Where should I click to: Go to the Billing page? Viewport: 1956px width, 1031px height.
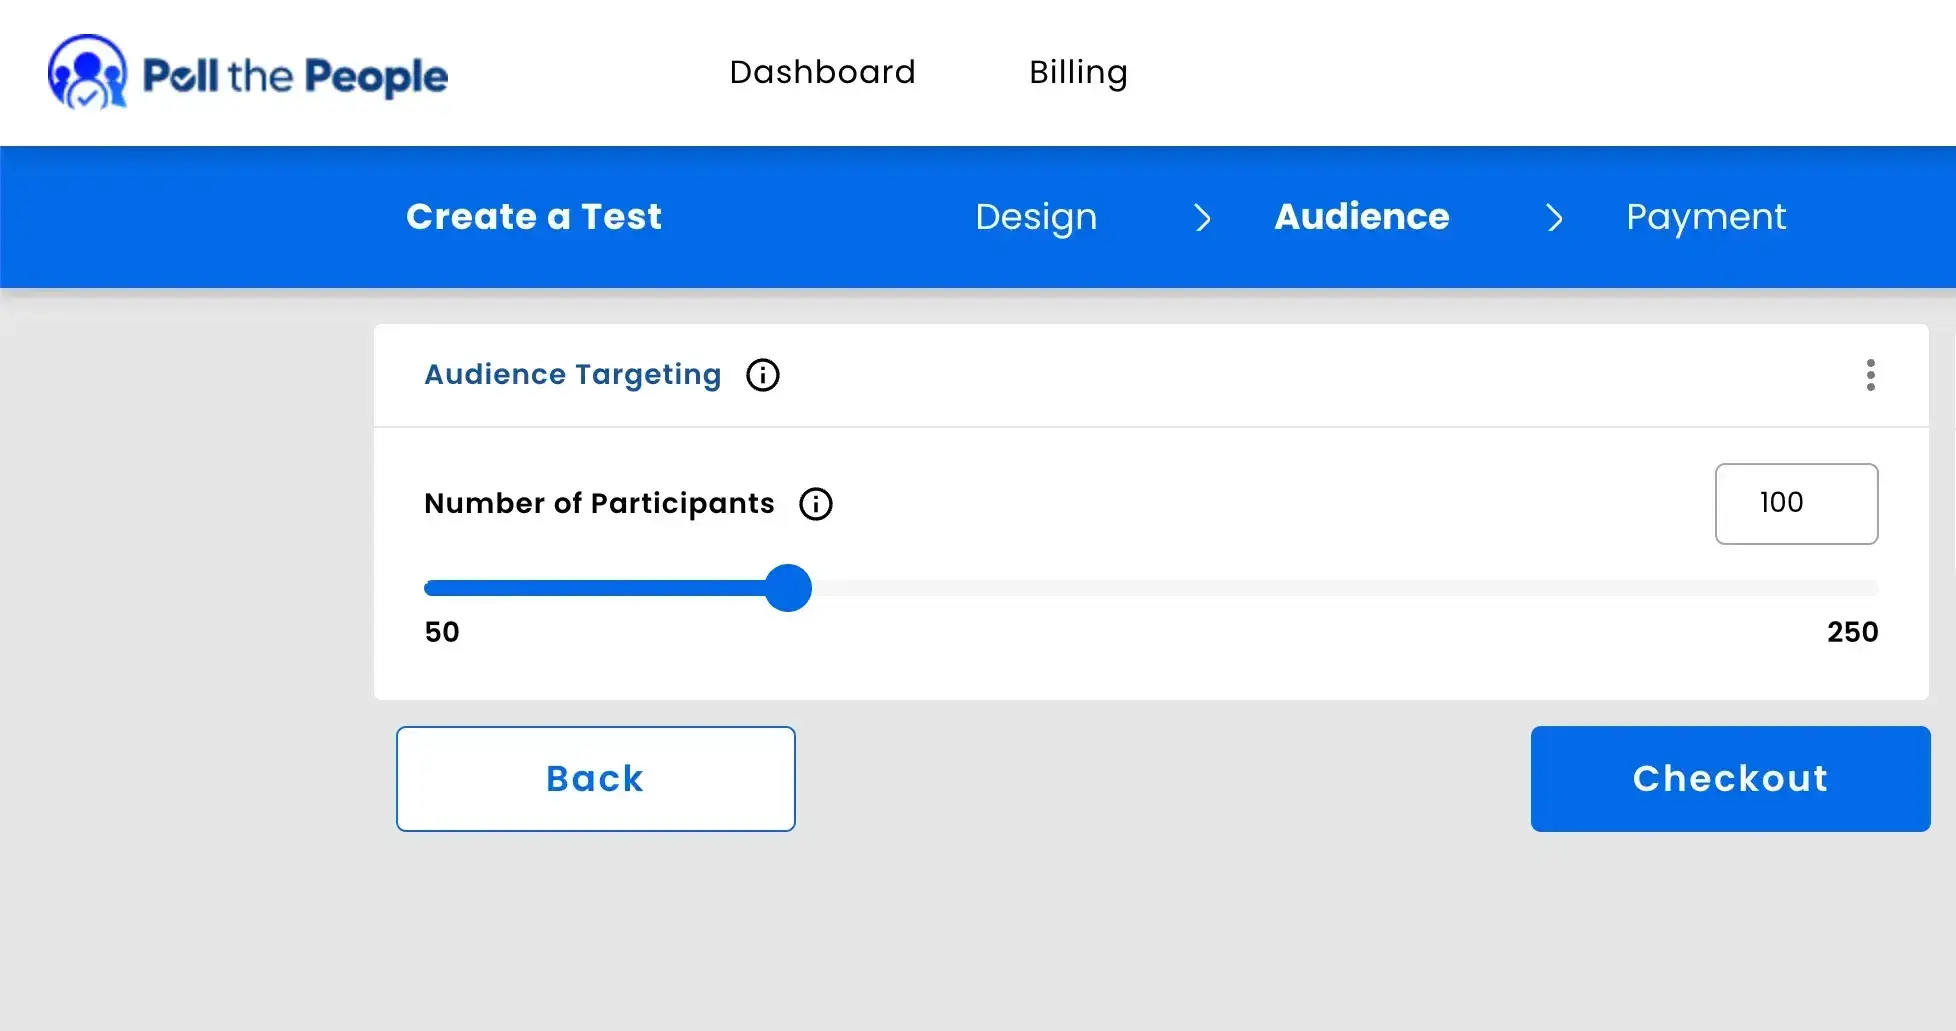[1078, 72]
